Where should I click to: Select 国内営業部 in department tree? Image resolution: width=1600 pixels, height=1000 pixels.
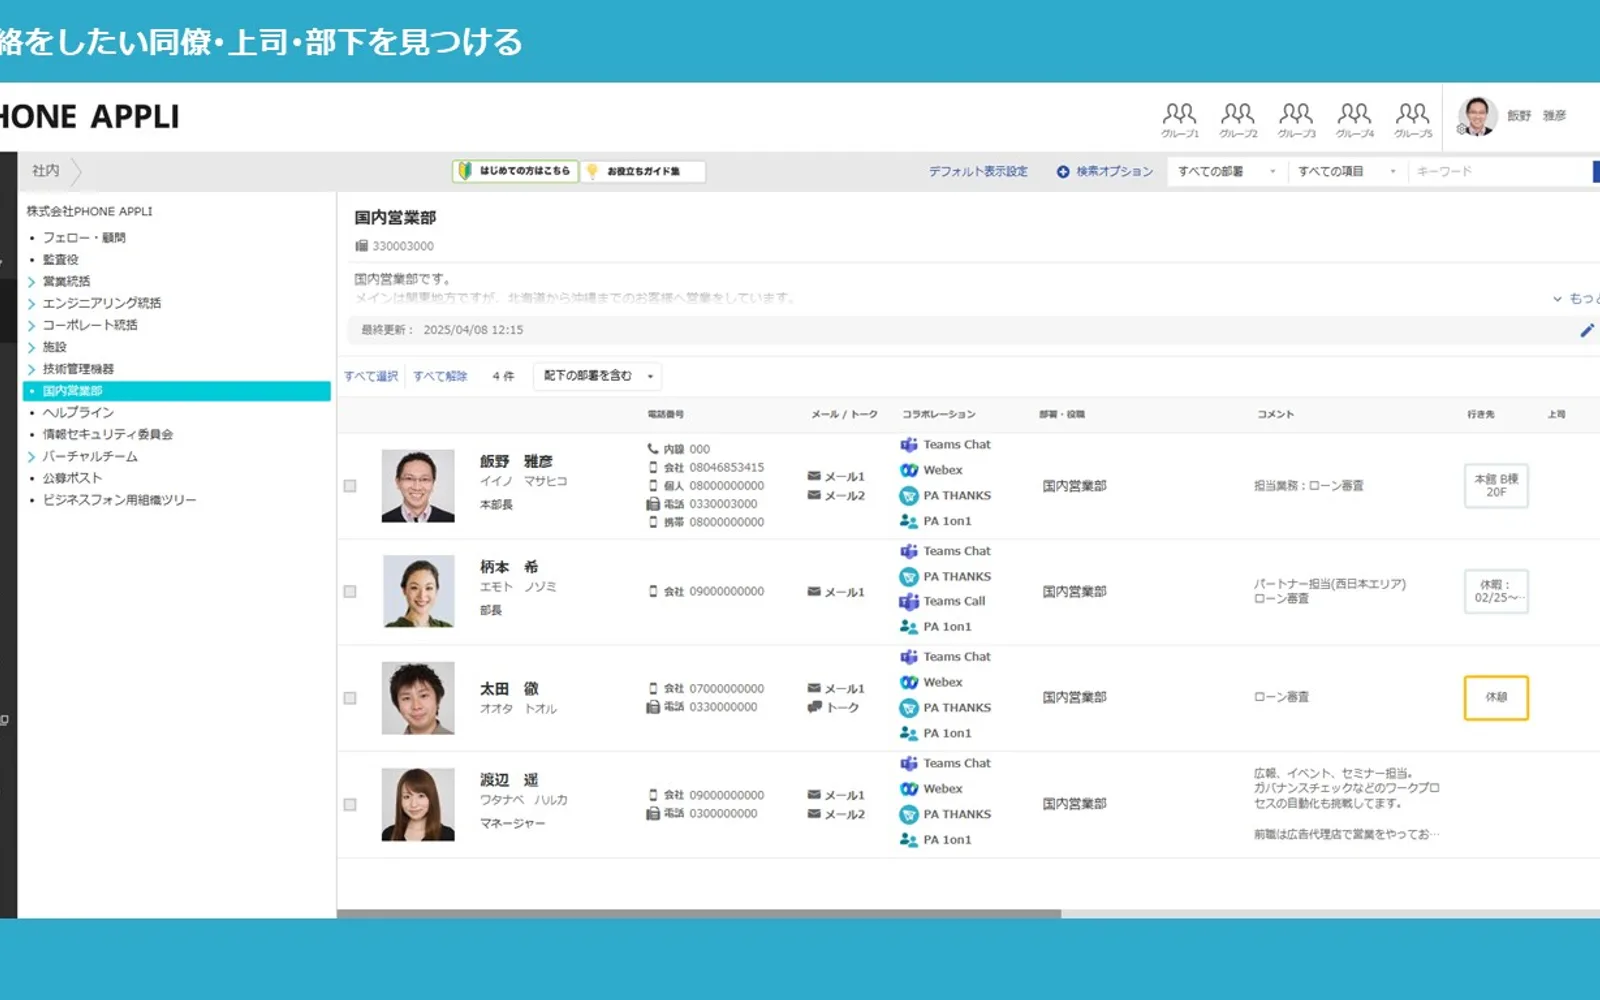point(177,391)
